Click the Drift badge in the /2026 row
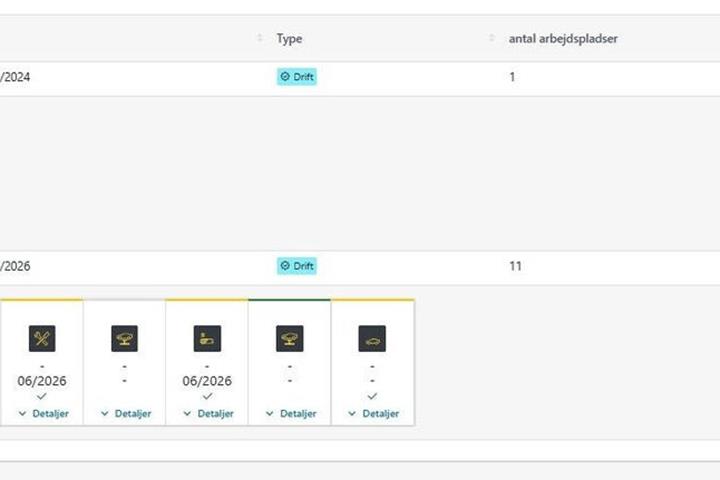720x480 pixels. click(x=297, y=266)
